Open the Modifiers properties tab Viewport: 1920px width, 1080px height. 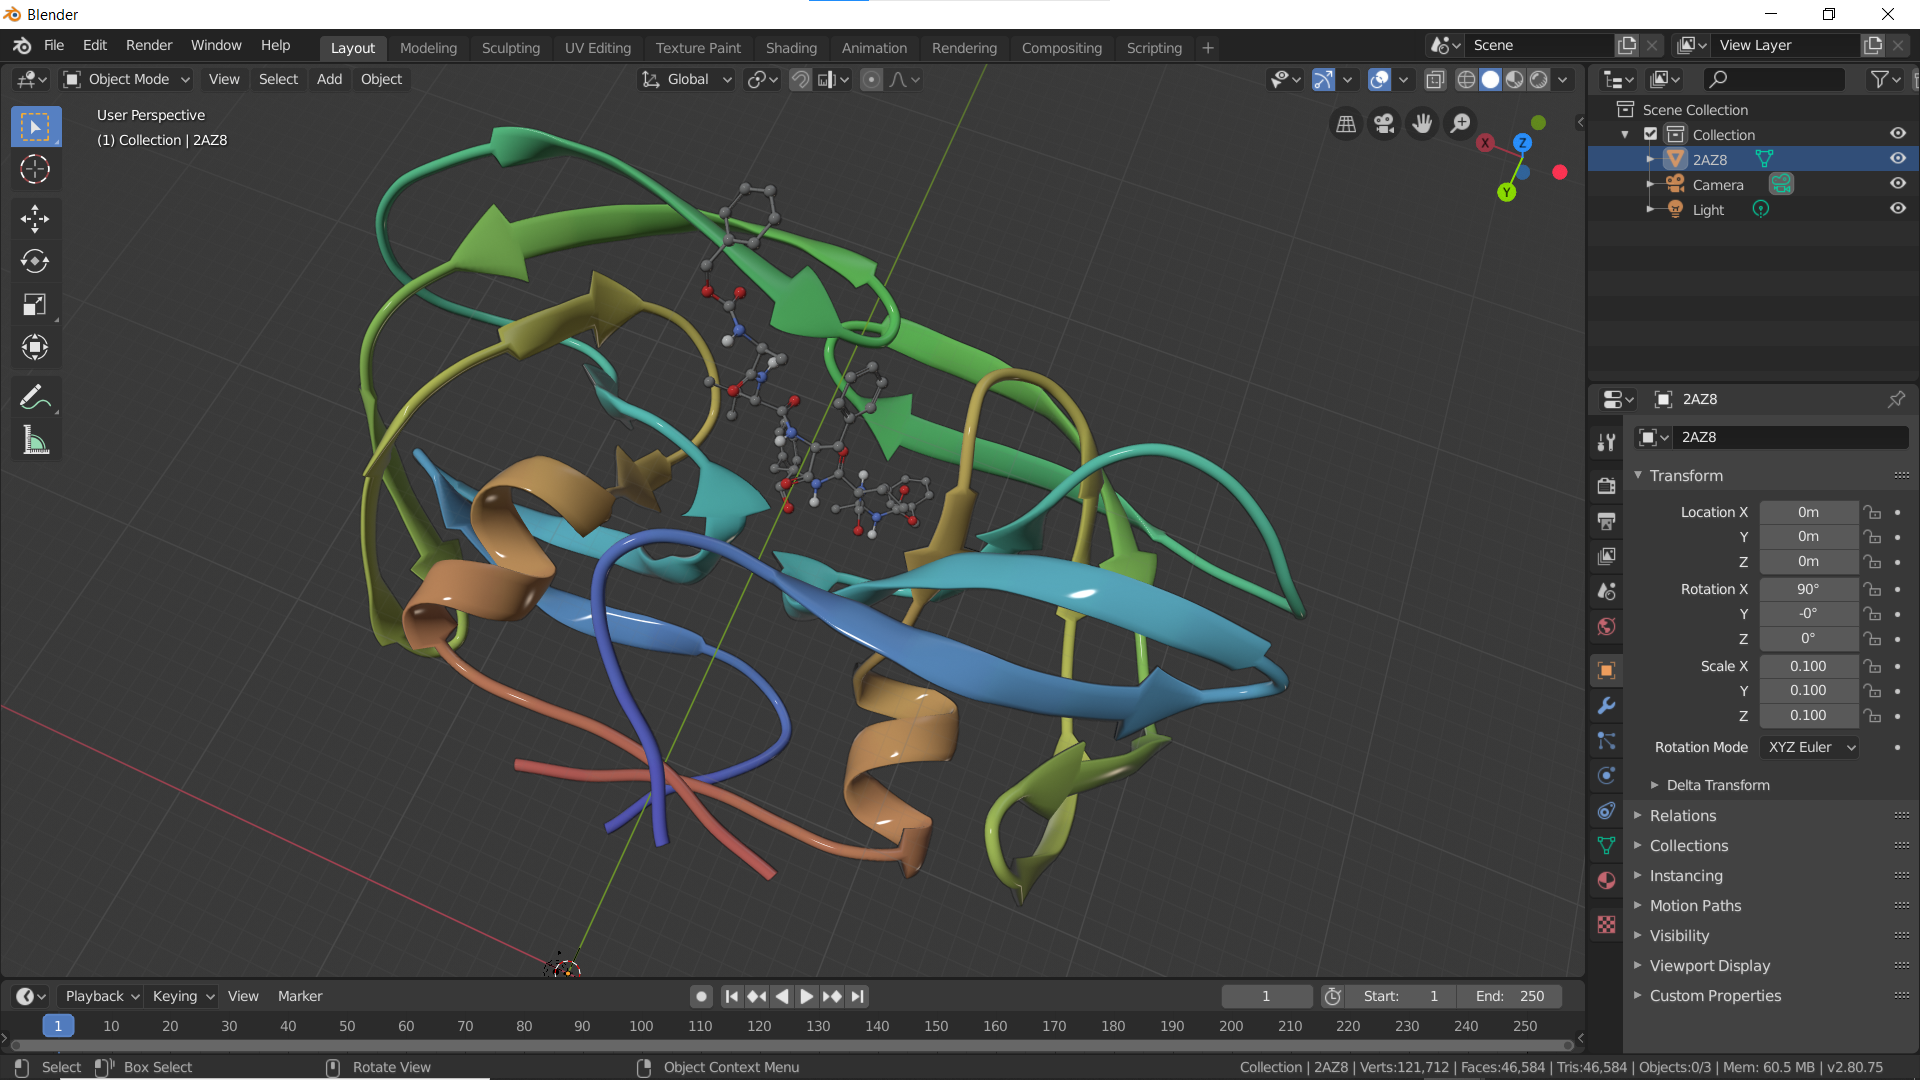(1606, 706)
